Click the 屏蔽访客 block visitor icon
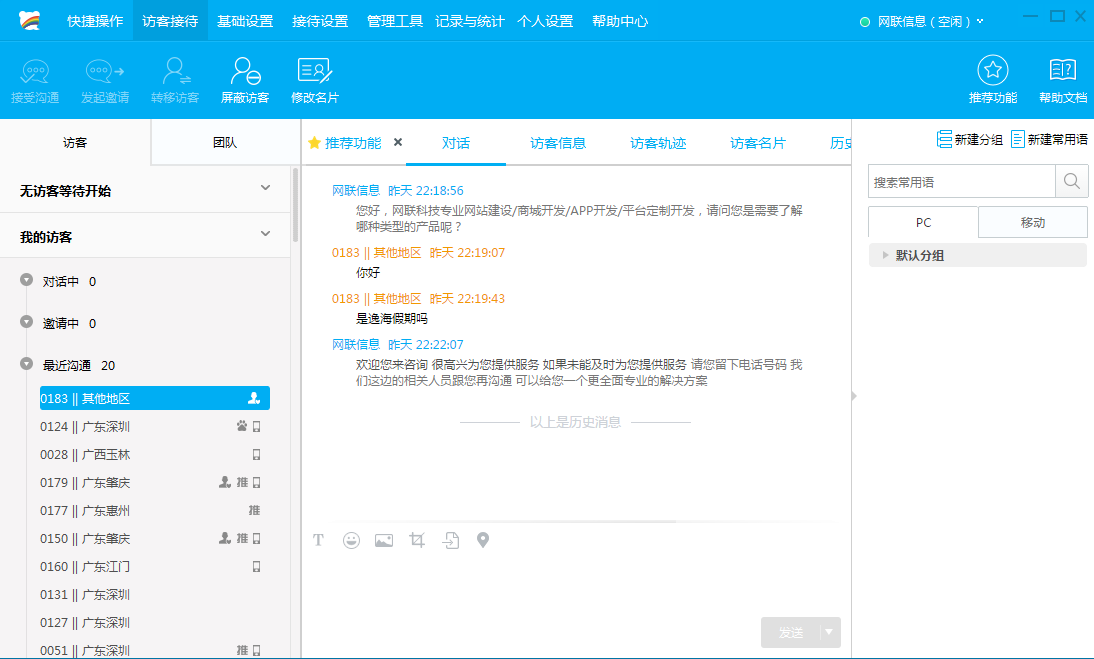Image resolution: width=1094 pixels, height=659 pixels. 245,72
